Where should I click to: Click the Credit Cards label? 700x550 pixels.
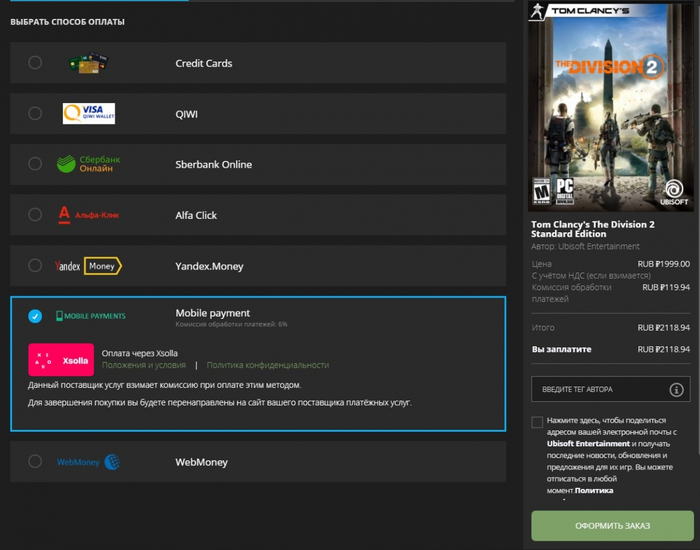[x=204, y=63]
